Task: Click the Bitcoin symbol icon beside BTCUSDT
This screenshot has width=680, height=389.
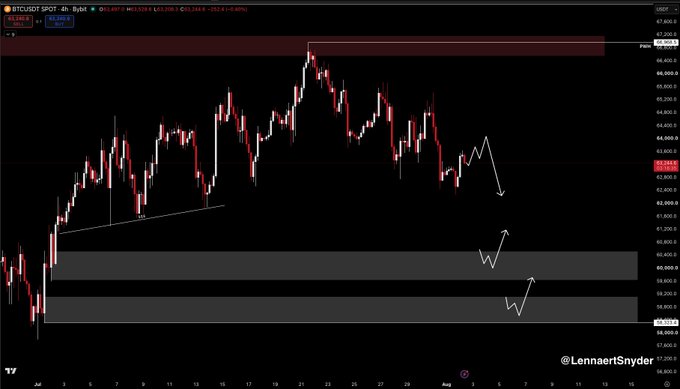Action: 7,9
